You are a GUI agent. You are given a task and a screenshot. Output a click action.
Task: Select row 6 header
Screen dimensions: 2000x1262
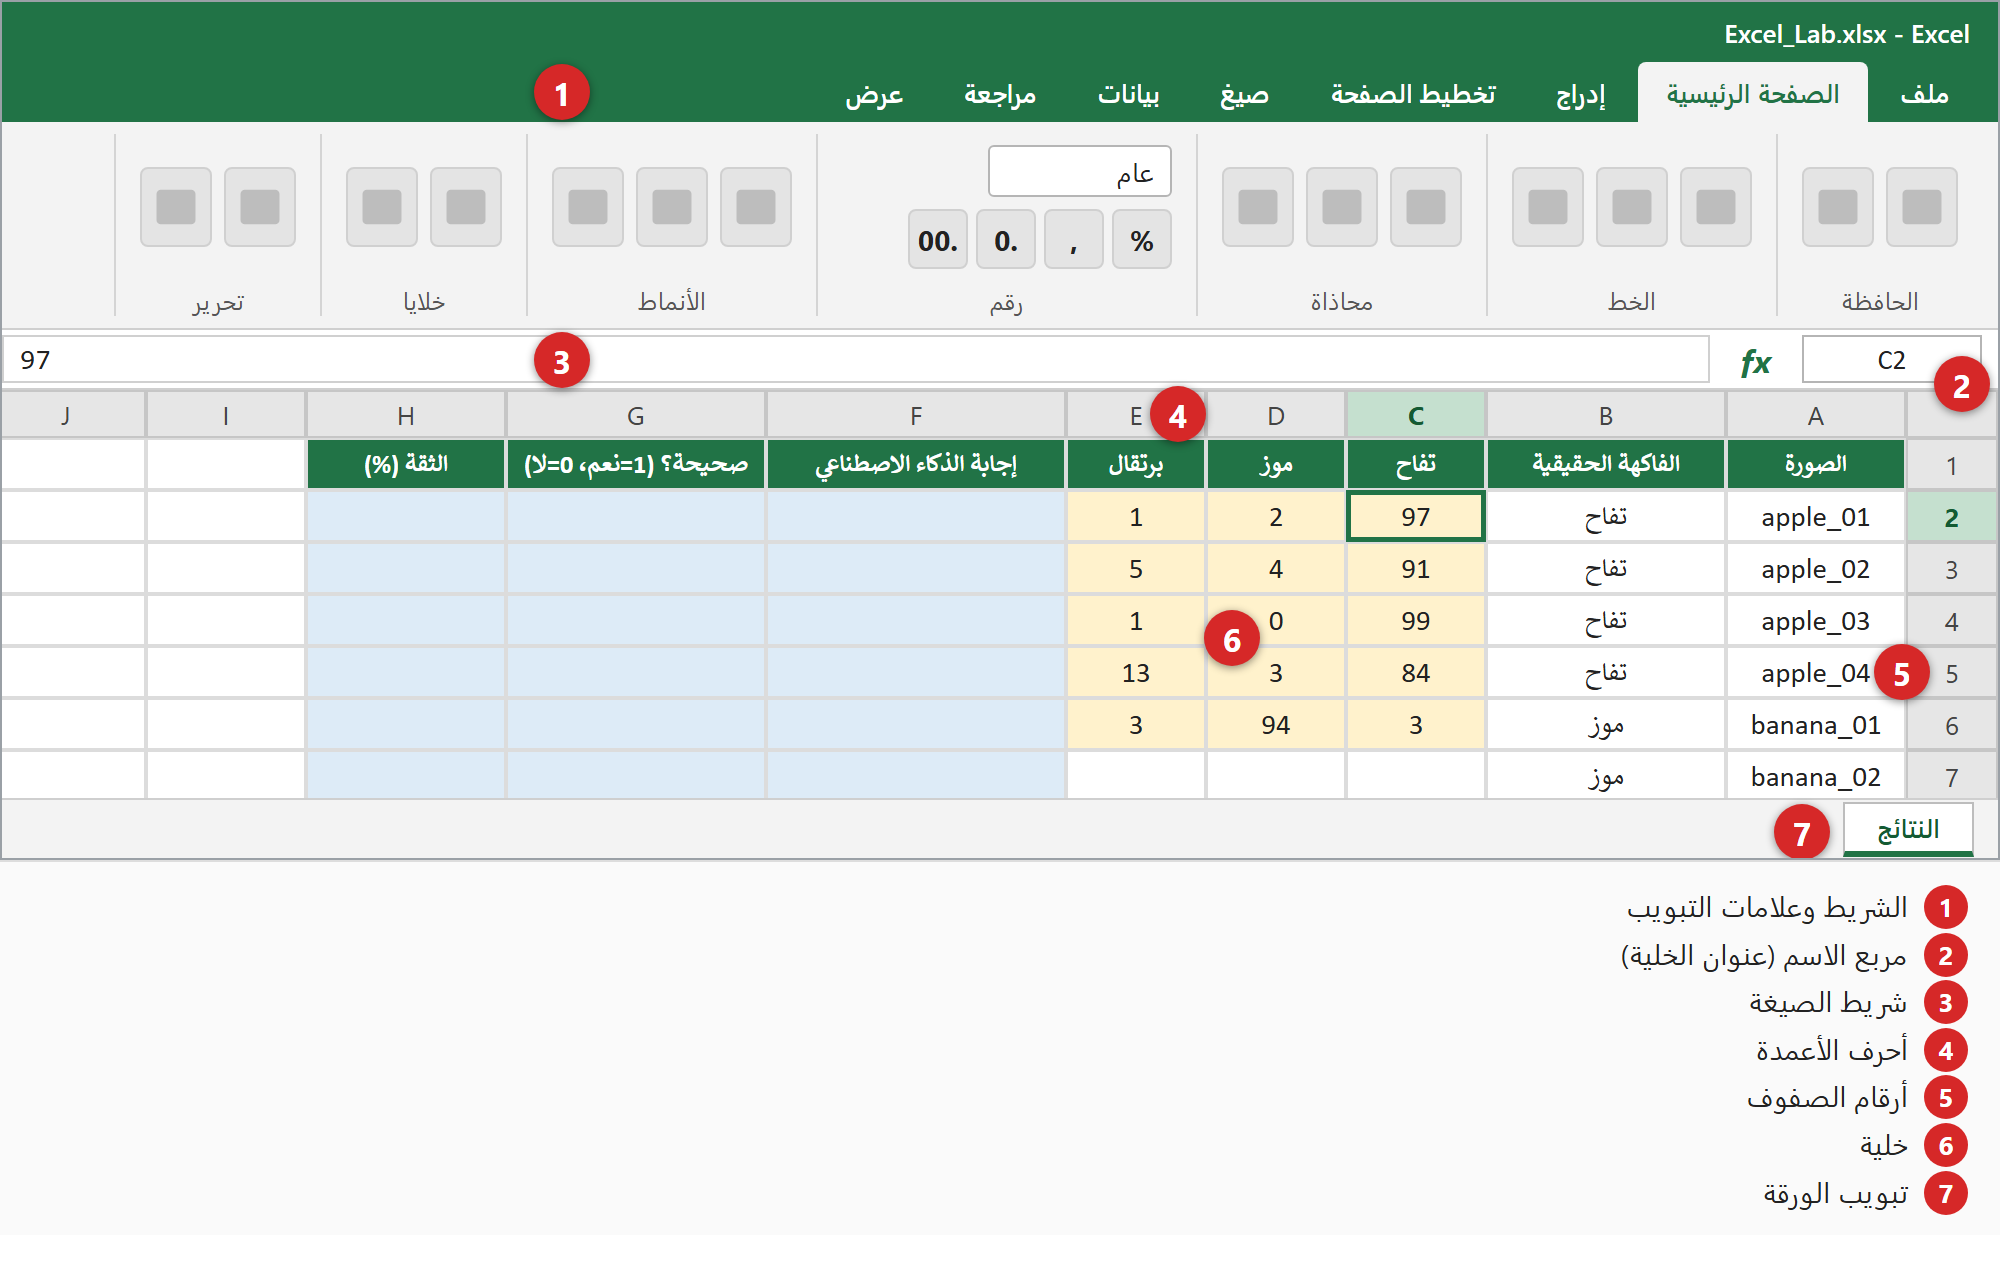[1951, 725]
